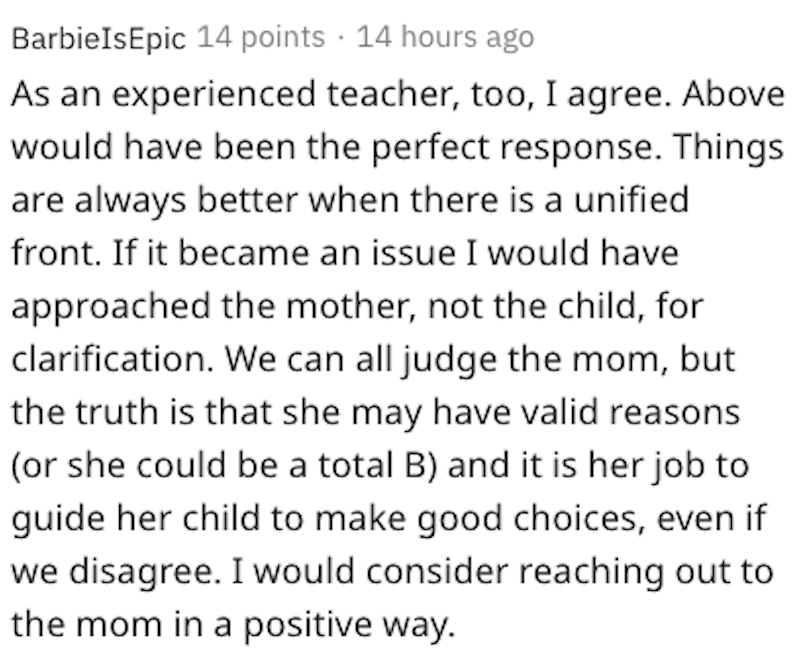The height and width of the screenshot is (661, 800).
Task: Click the phrase "positive way." in the last line
Action: [349, 625]
